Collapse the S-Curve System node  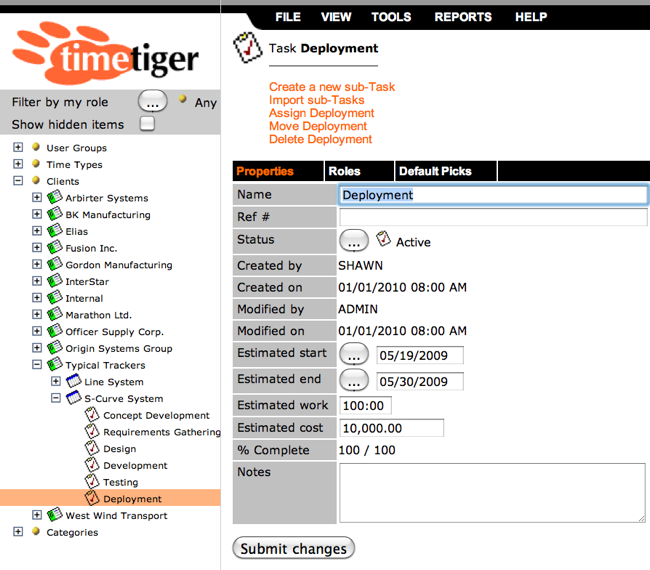[x=56, y=398]
